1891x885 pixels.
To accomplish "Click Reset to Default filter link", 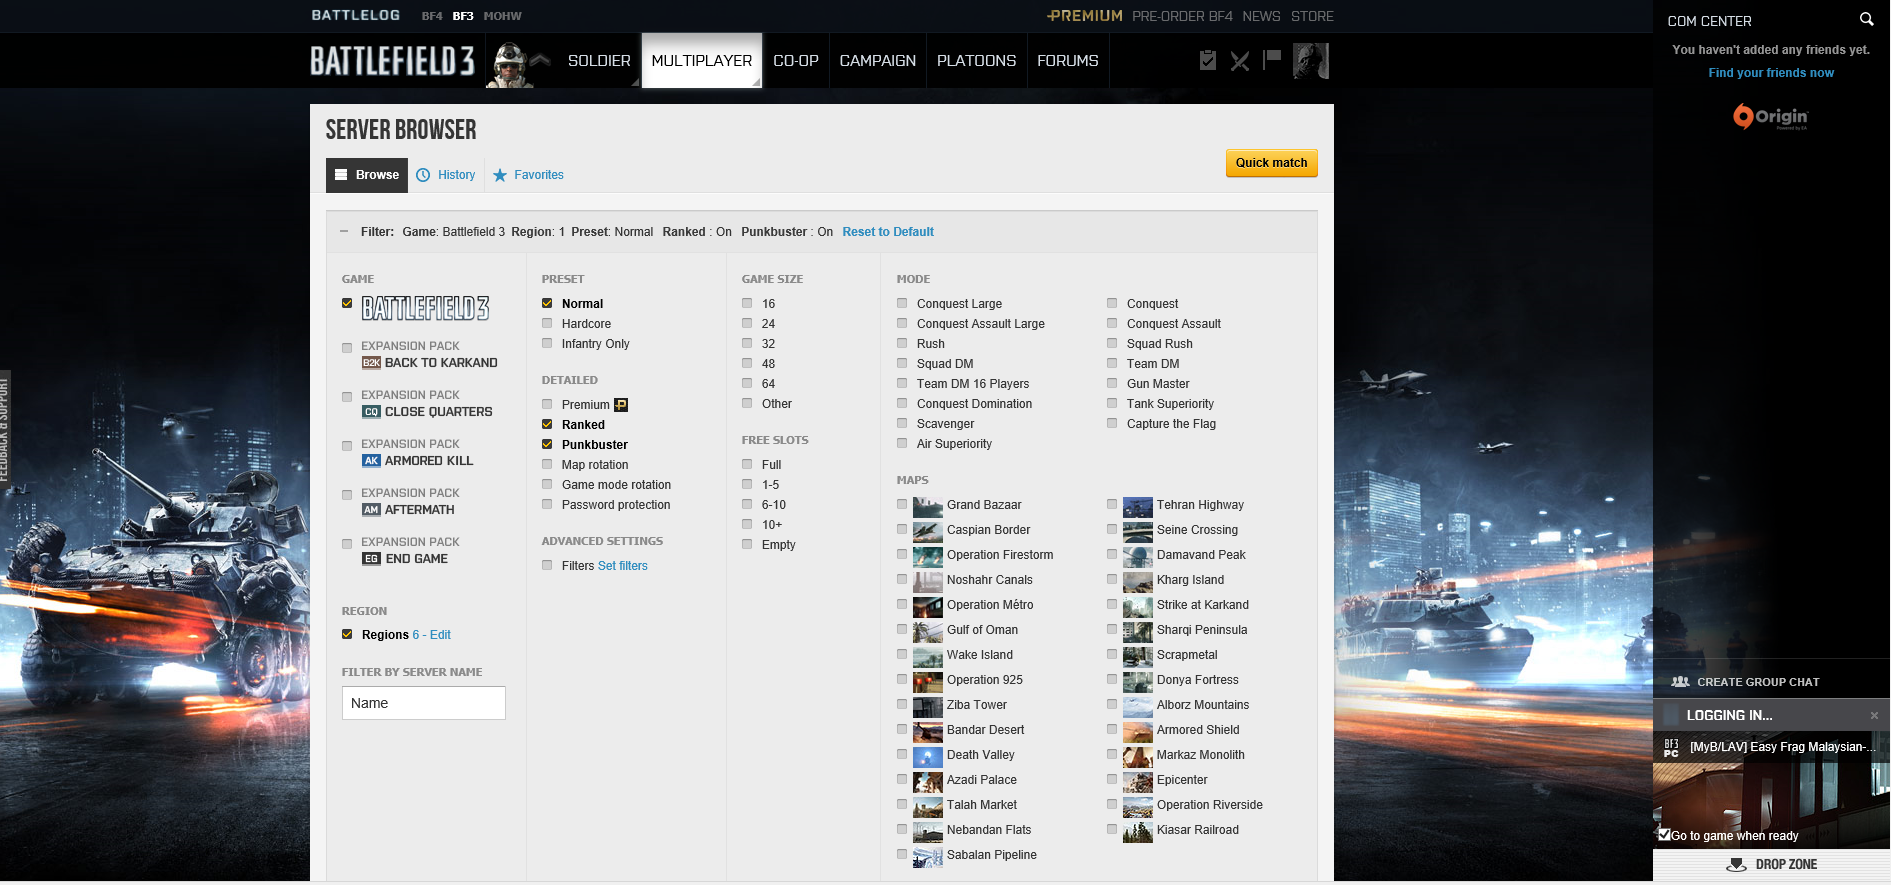I will 888,232.
